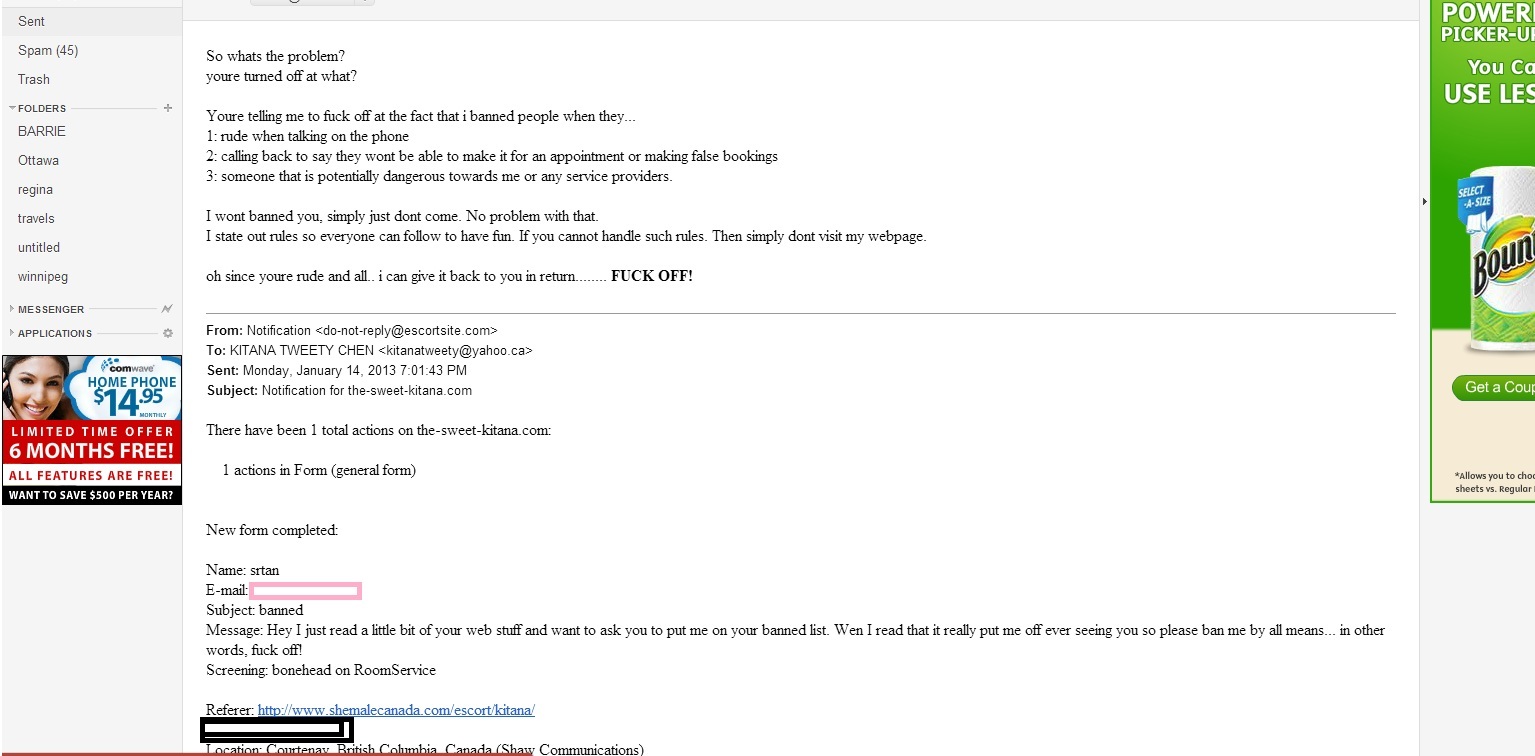Click the add new folder plus icon

coord(168,108)
